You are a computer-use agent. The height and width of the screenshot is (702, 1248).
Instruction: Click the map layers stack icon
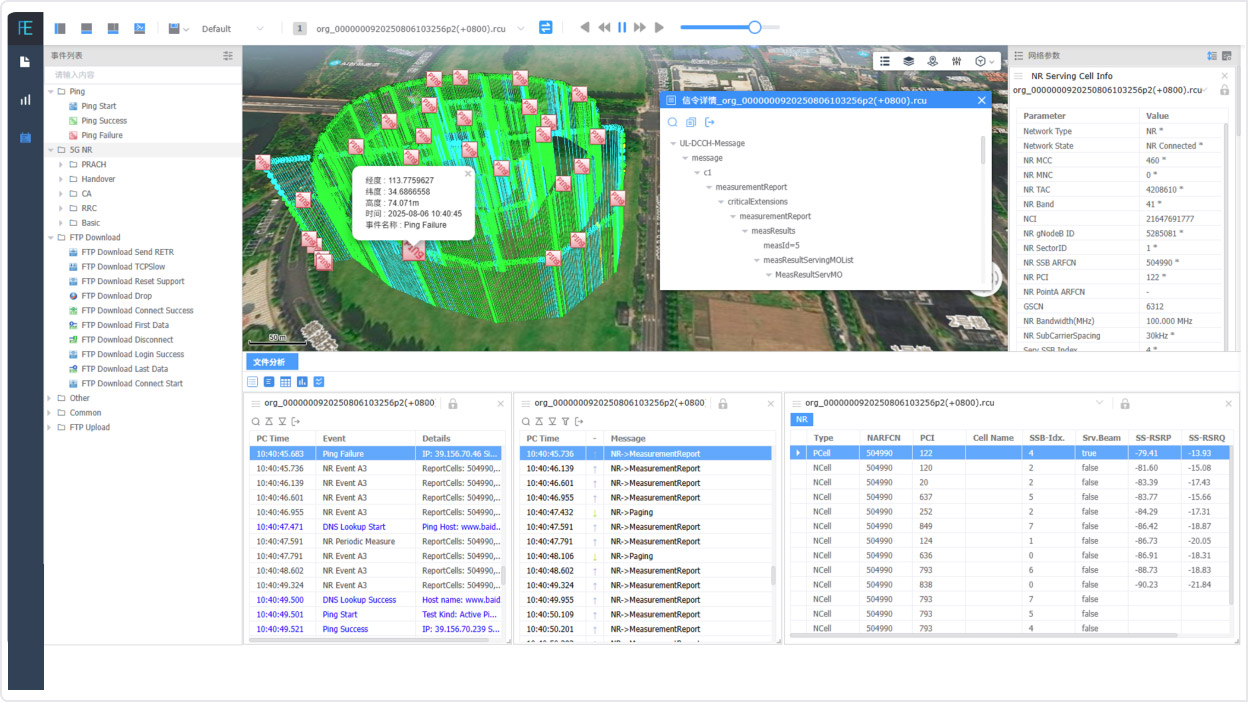908,61
